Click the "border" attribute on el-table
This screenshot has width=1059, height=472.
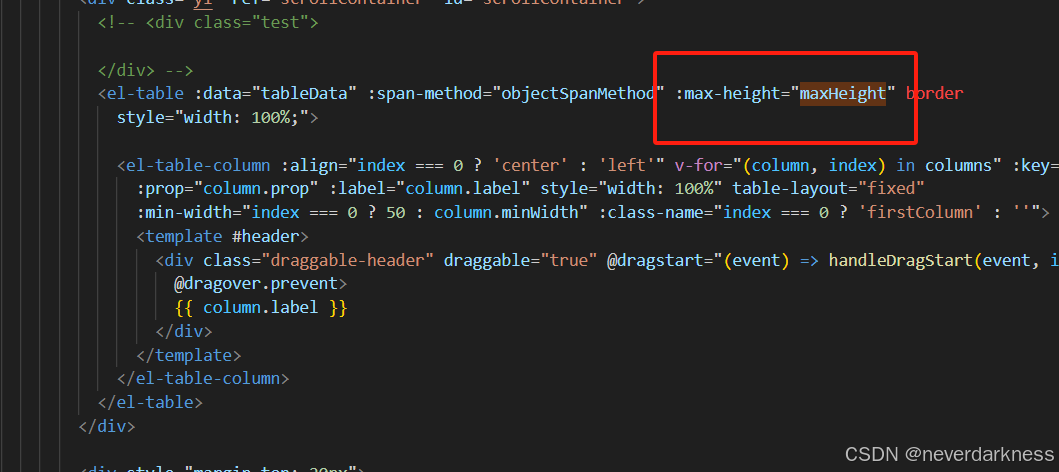tap(934, 93)
